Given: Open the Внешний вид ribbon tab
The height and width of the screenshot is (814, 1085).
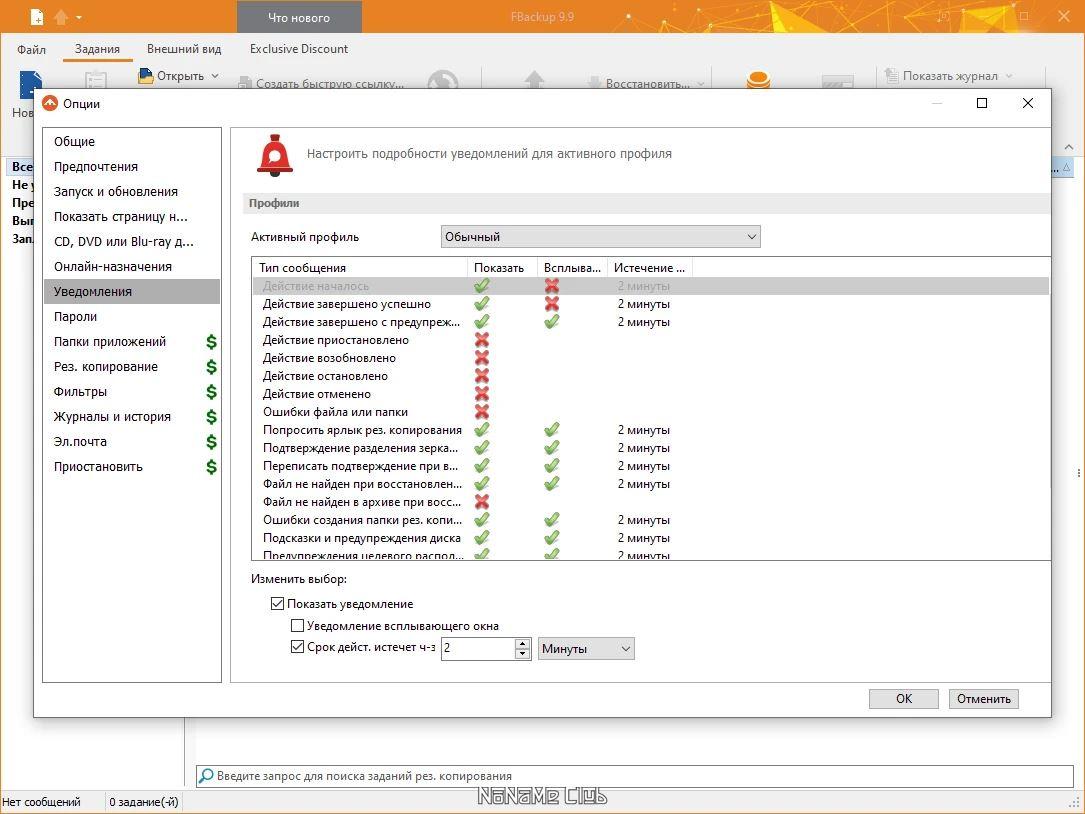Looking at the screenshot, I should (x=184, y=49).
